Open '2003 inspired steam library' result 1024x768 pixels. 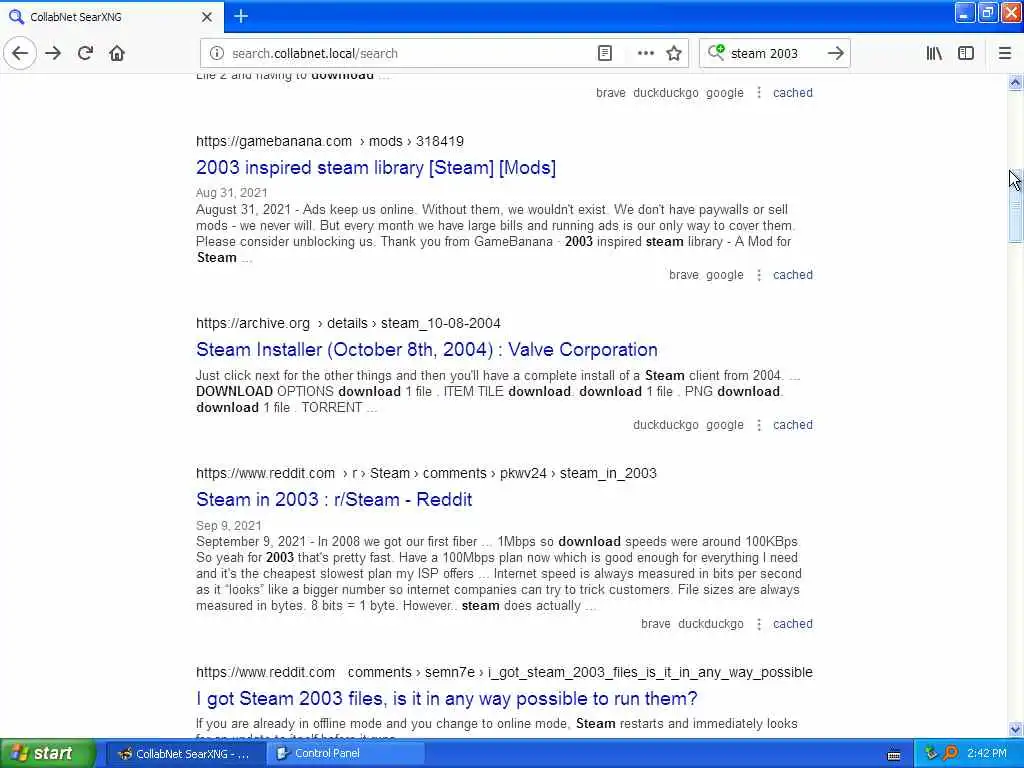click(376, 168)
